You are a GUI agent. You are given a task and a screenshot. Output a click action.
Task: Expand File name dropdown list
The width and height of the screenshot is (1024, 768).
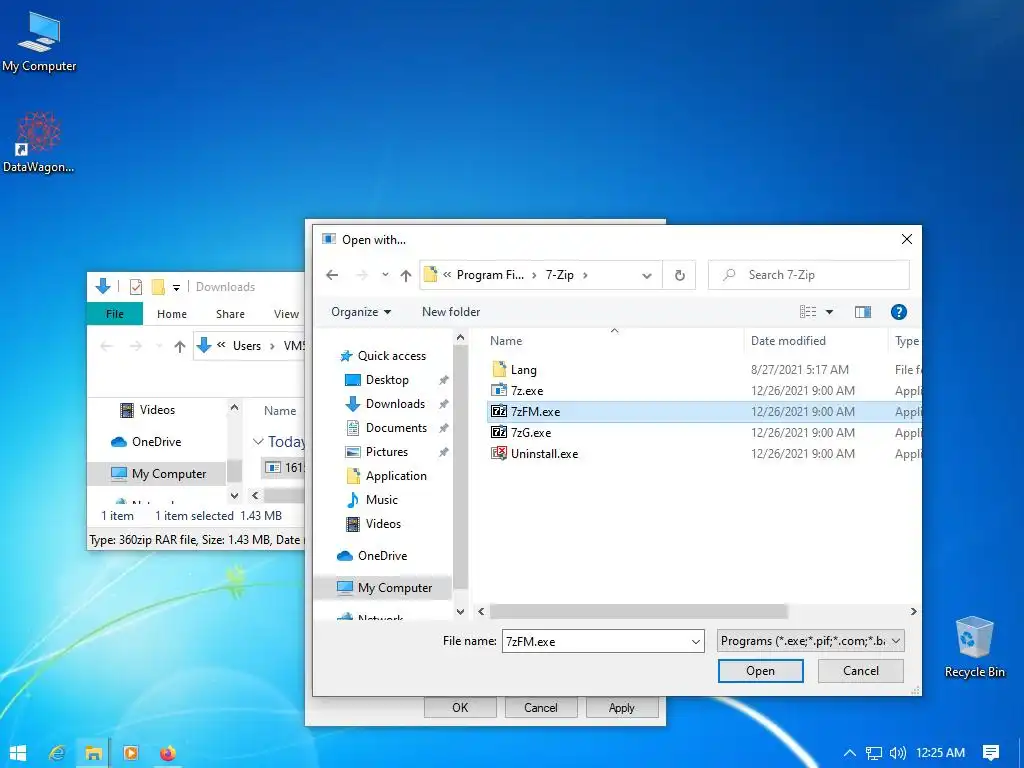(696, 641)
